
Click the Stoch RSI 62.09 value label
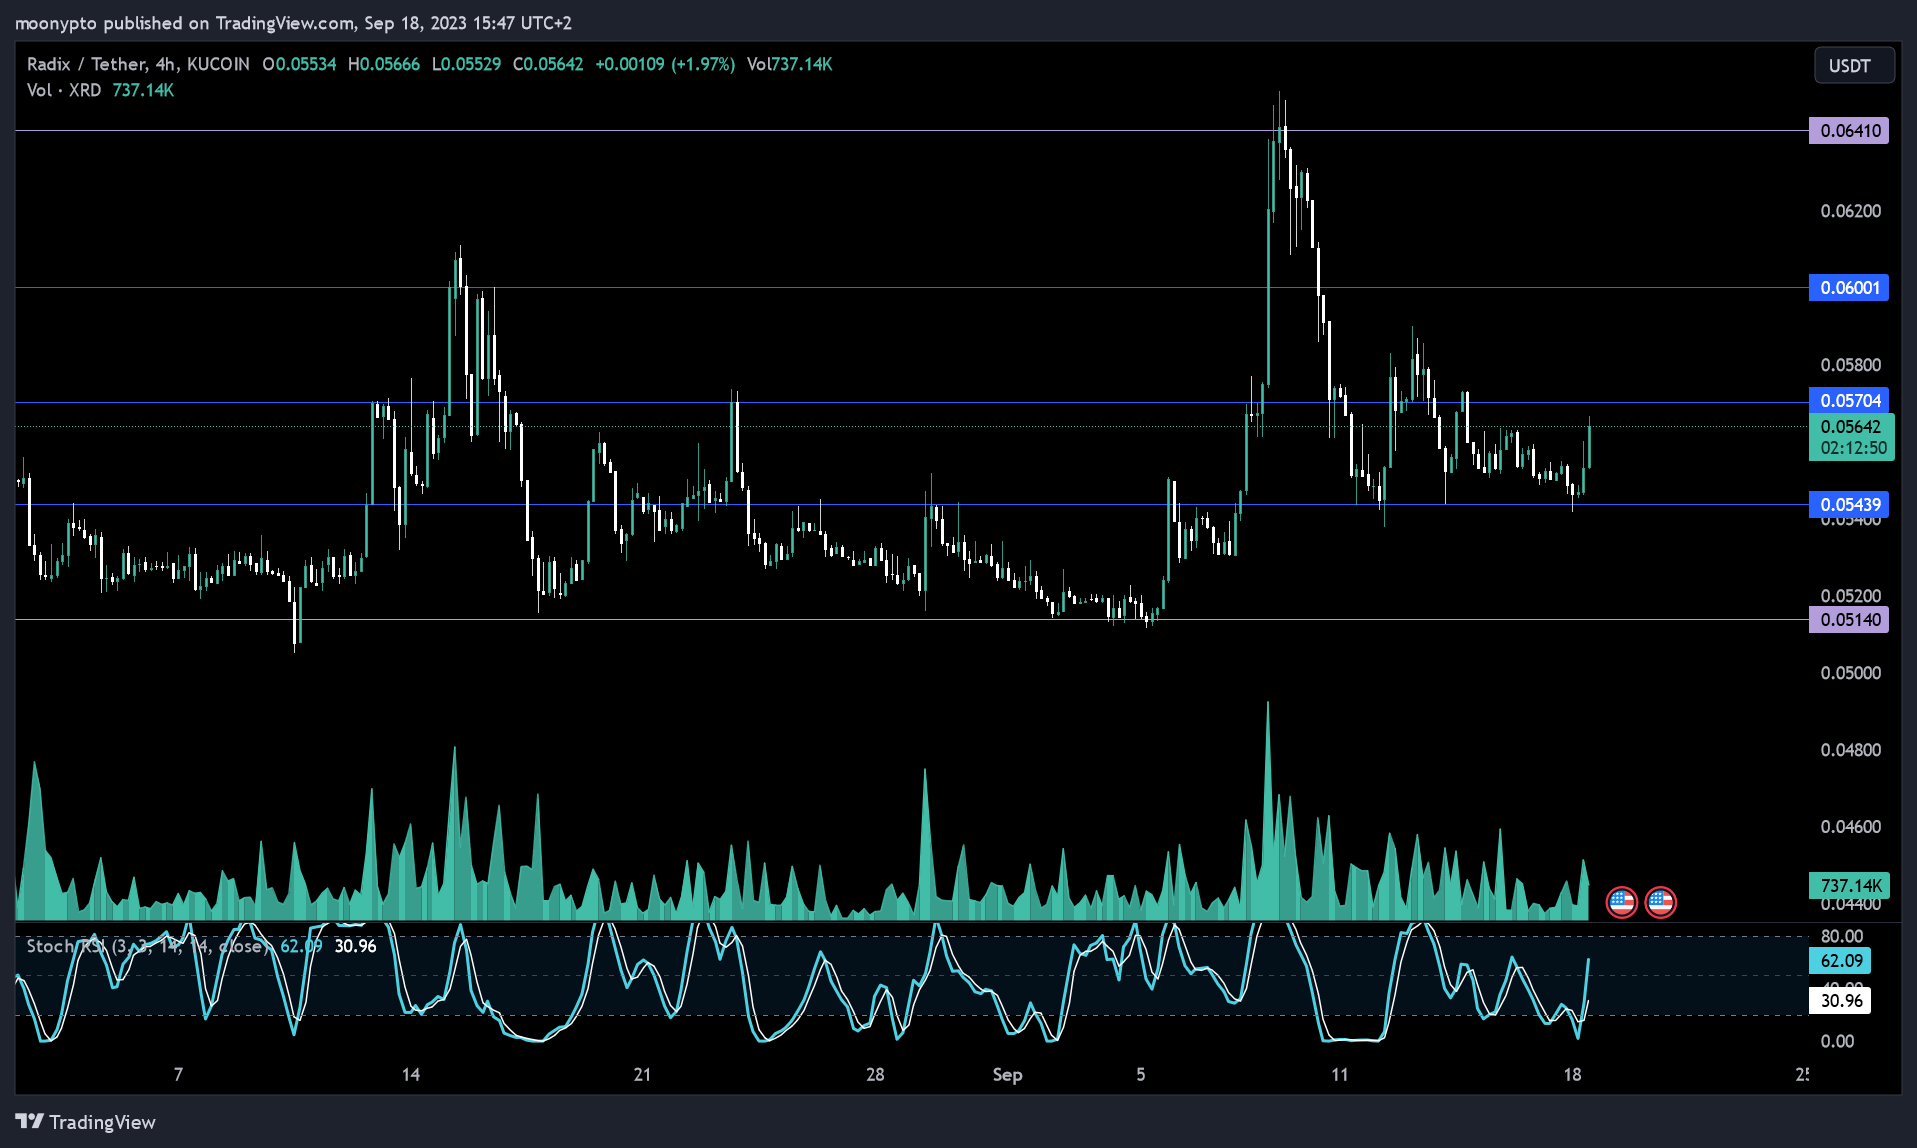click(1840, 961)
